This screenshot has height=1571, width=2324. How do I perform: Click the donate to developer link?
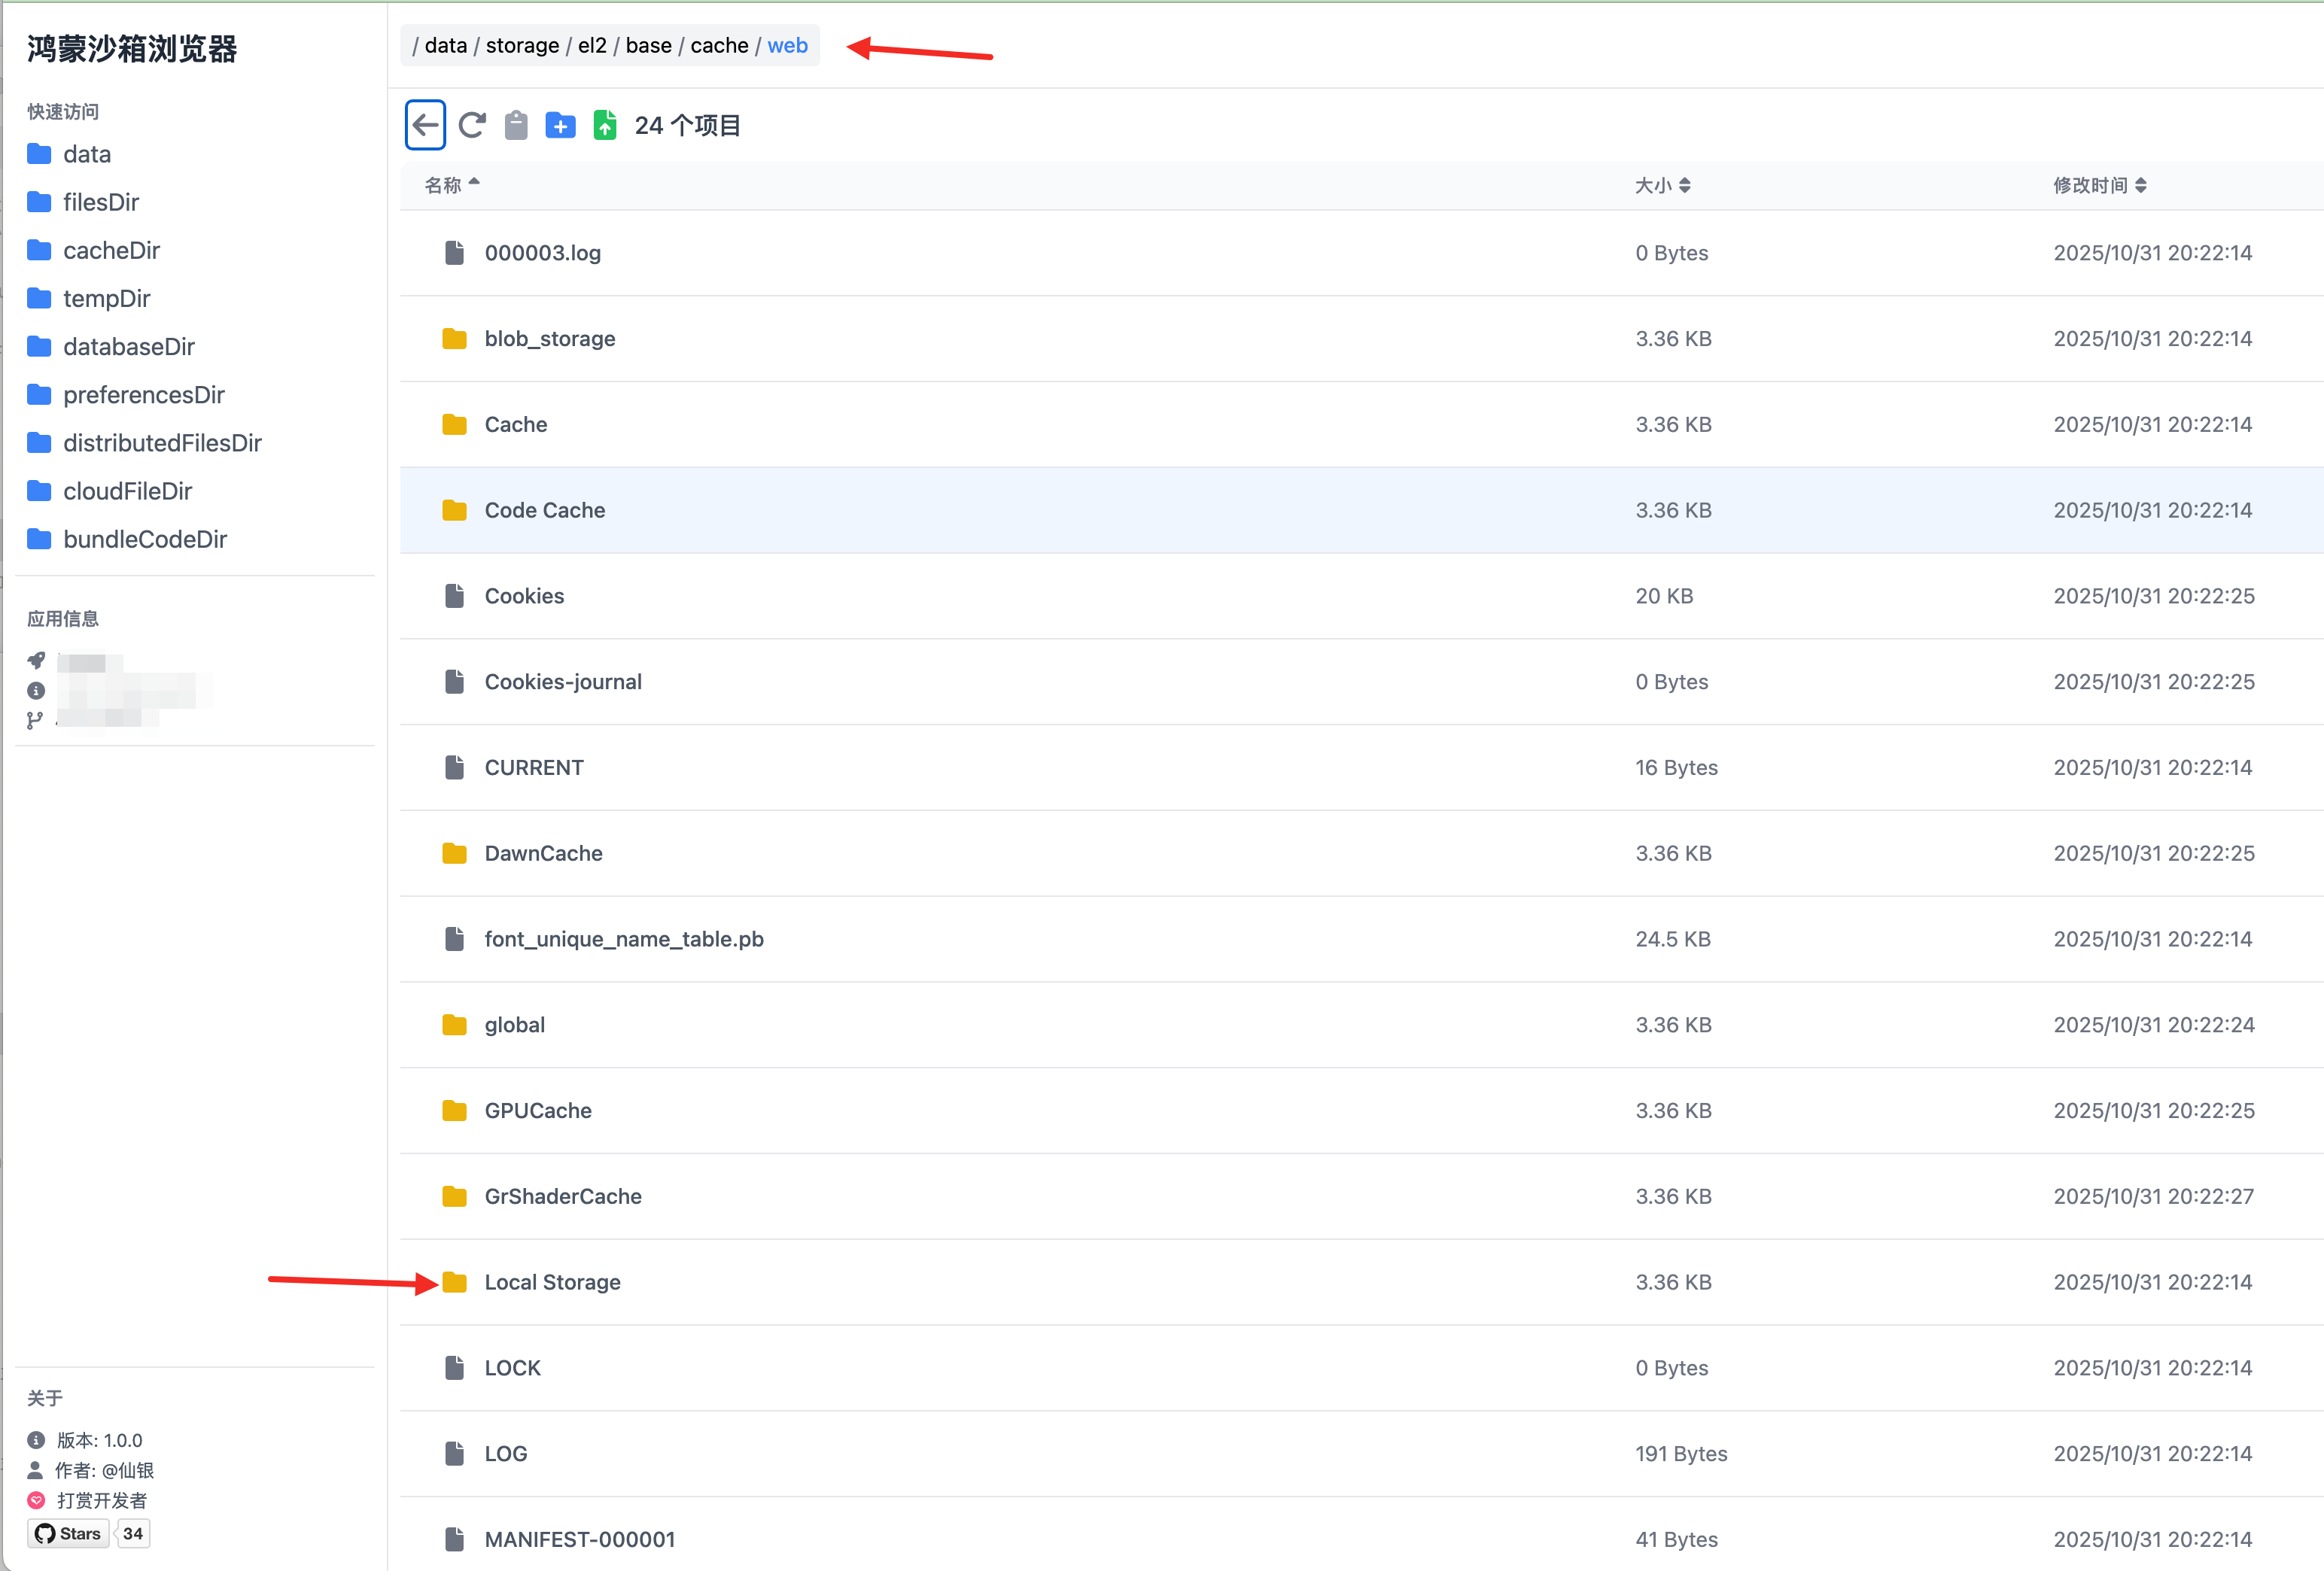101,1500
